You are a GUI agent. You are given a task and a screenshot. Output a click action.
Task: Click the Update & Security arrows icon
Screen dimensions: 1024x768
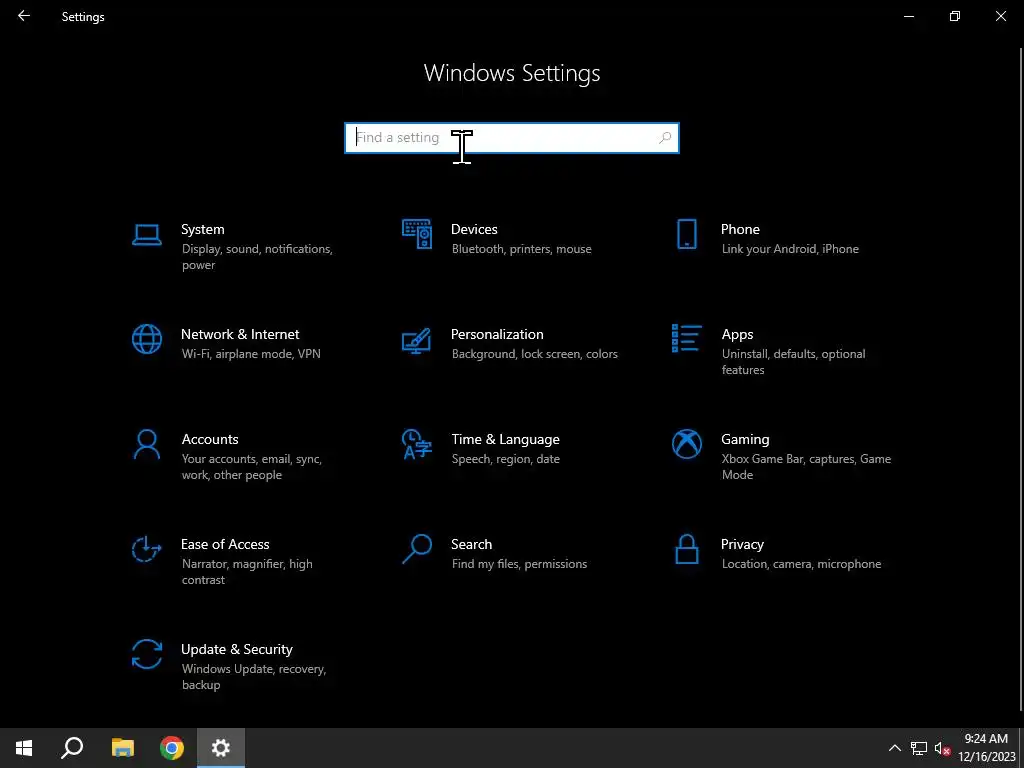tap(146, 654)
